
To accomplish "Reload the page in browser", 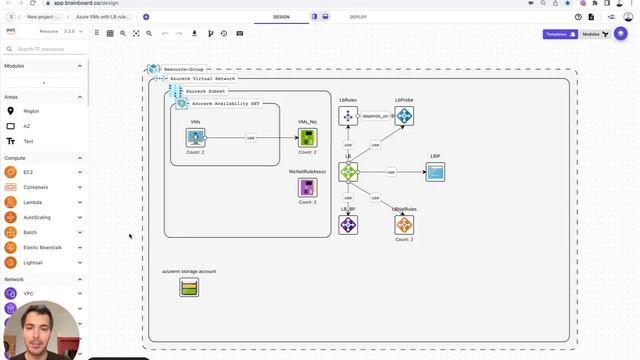I will click(x=33, y=3).
